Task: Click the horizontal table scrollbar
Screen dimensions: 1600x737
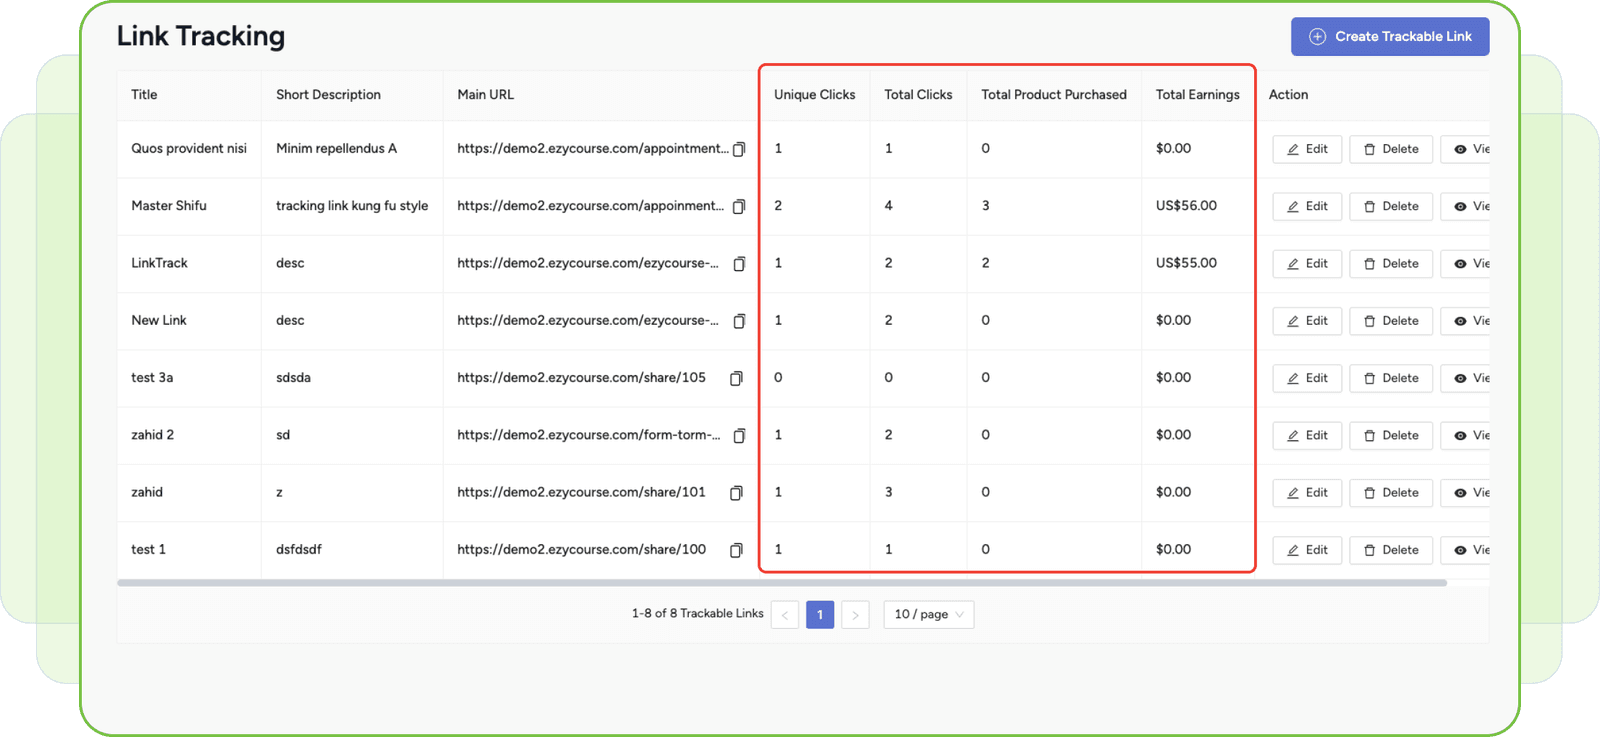Action: pos(781,583)
